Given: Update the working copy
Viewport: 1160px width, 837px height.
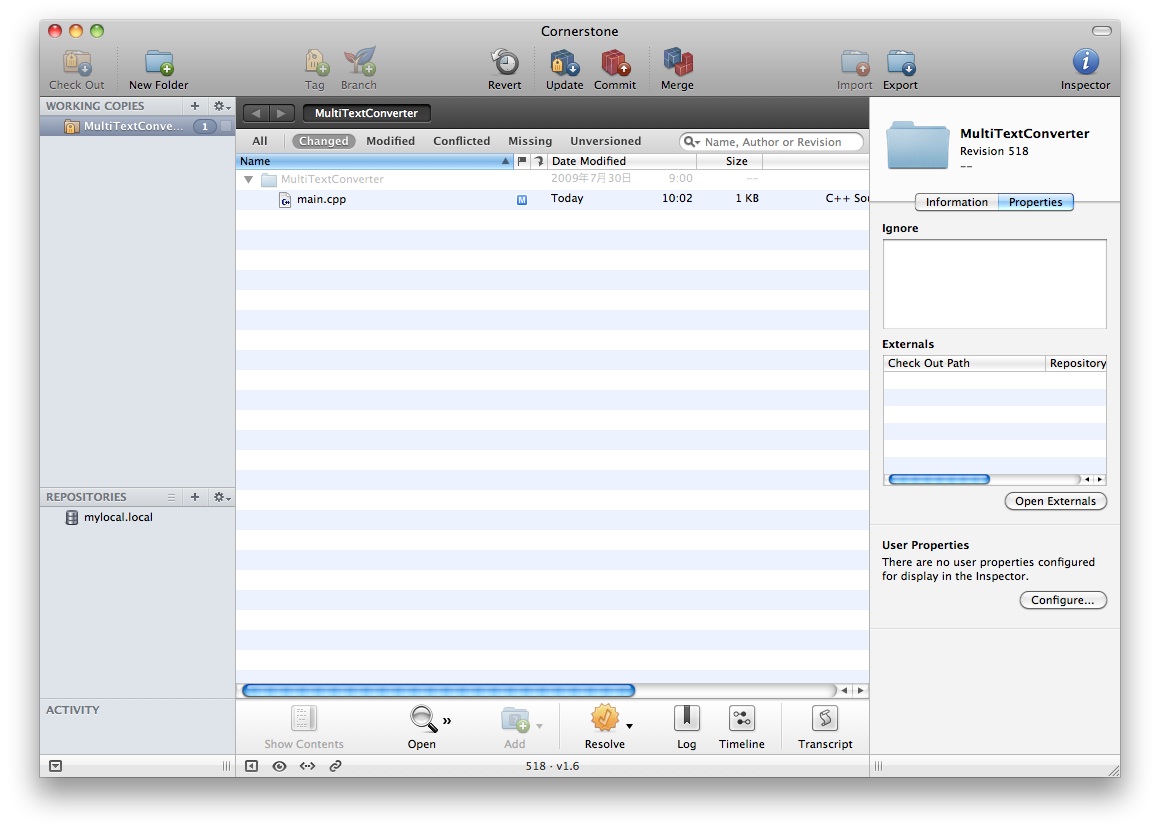Looking at the screenshot, I should 564,64.
